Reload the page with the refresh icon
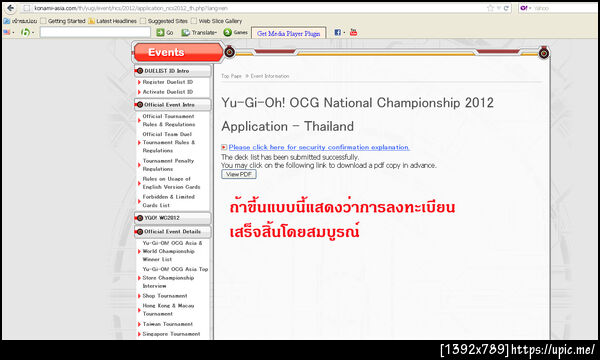 coord(506,8)
